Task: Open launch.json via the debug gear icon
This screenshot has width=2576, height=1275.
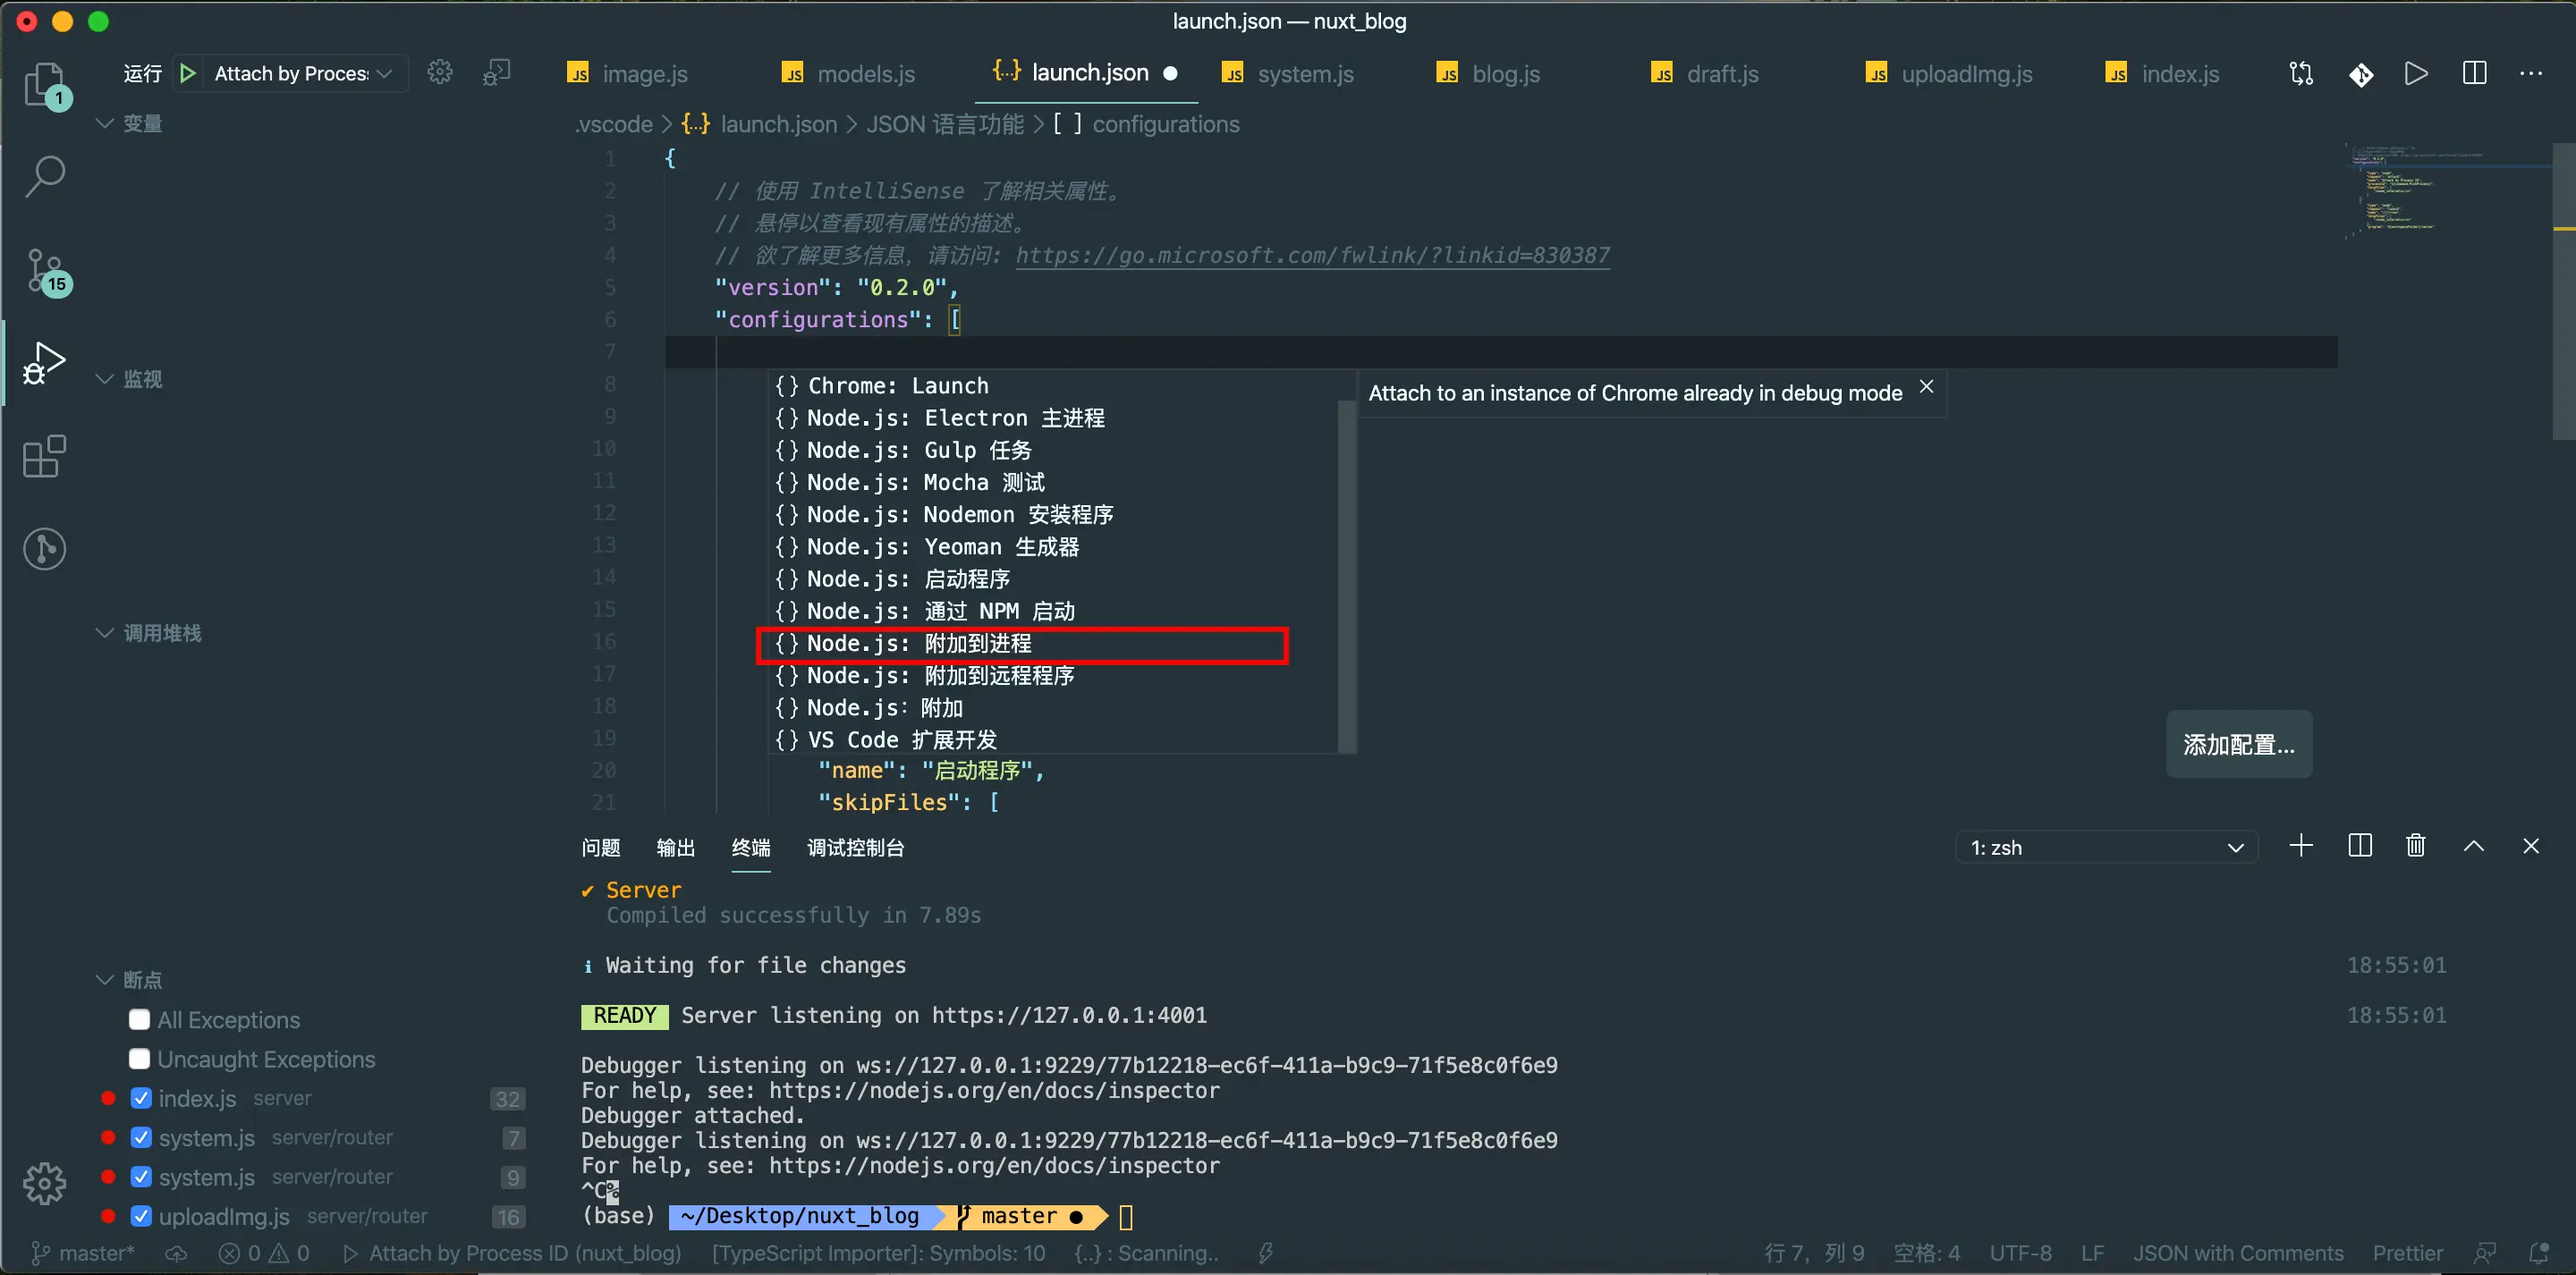Action: [440, 73]
